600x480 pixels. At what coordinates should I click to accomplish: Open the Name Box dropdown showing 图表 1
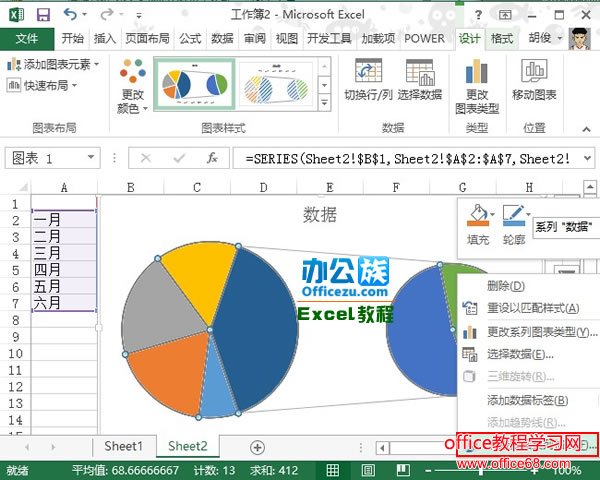point(91,157)
